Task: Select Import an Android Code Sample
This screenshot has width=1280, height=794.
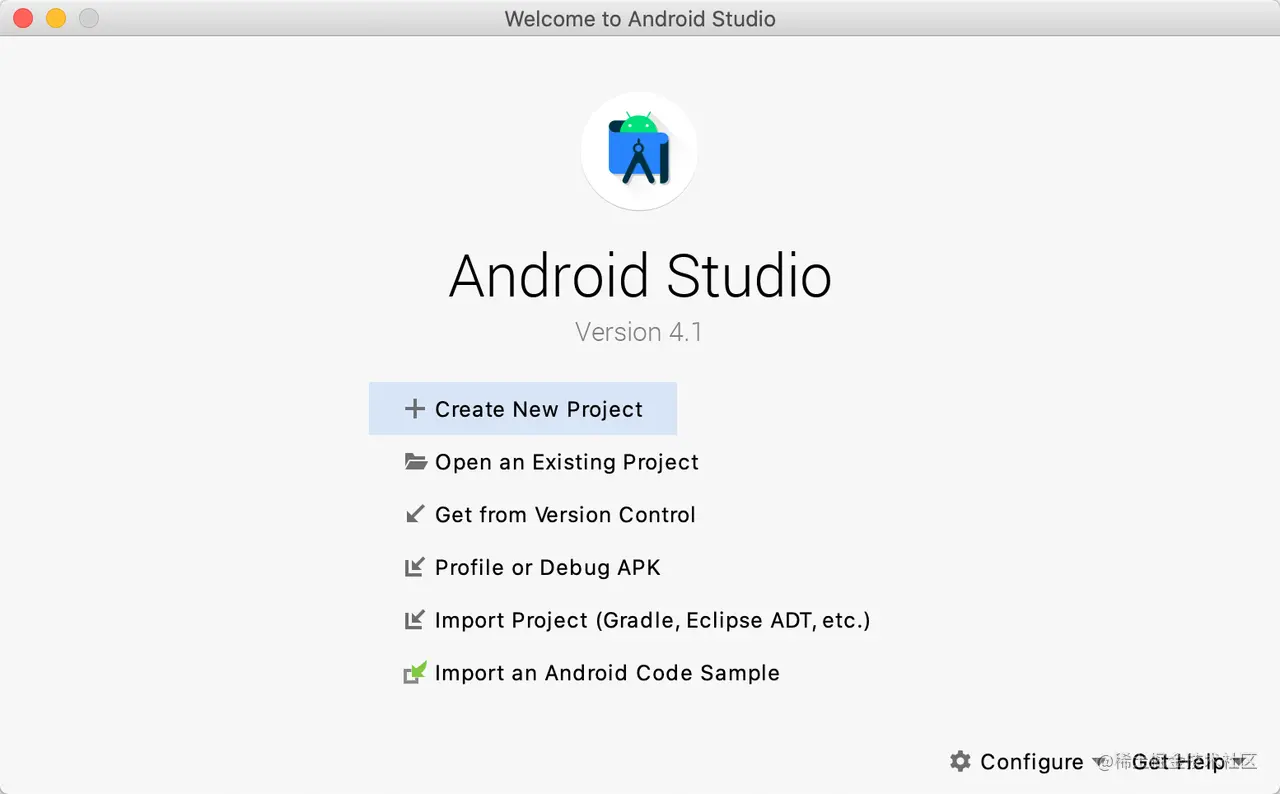Action: coord(607,673)
